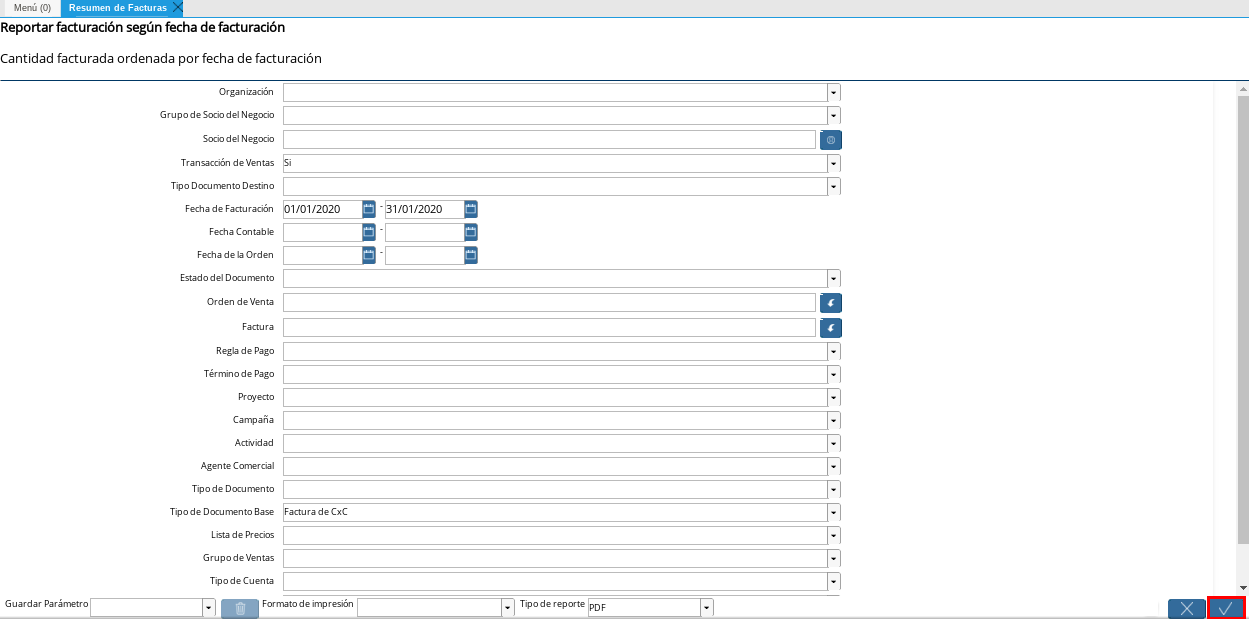Open calendar for Fecha de la Orden start date
Image resolution: width=1249 pixels, height=619 pixels.
coord(369,255)
